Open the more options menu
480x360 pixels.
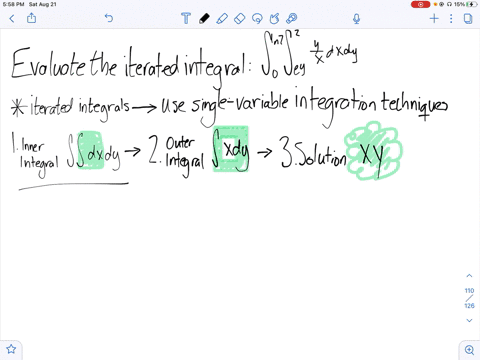point(451,18)
